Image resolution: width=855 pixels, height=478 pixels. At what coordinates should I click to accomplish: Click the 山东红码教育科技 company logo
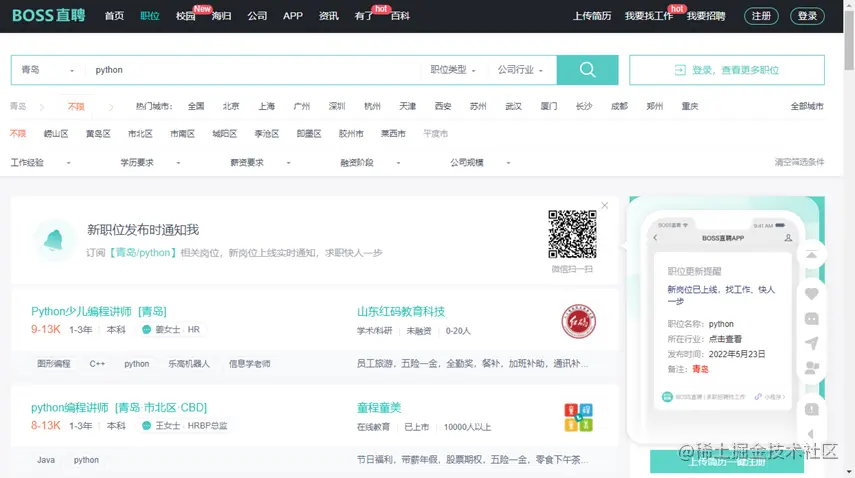click(x=579, y=321)
